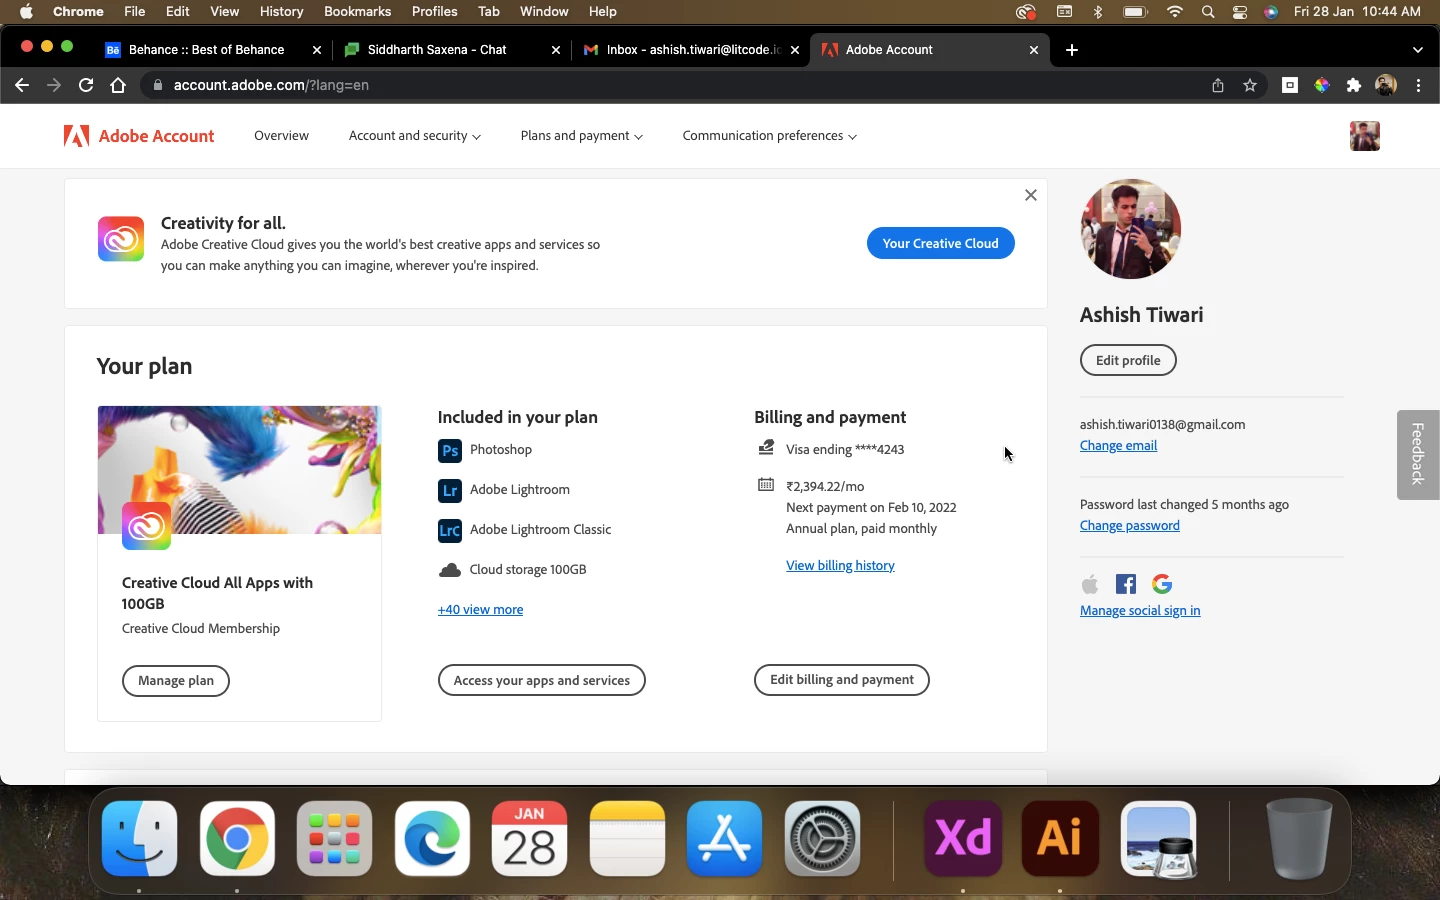Click the Visa payment card icon
This screenshot has width=1440, height=900.
(x=766, y=448)
